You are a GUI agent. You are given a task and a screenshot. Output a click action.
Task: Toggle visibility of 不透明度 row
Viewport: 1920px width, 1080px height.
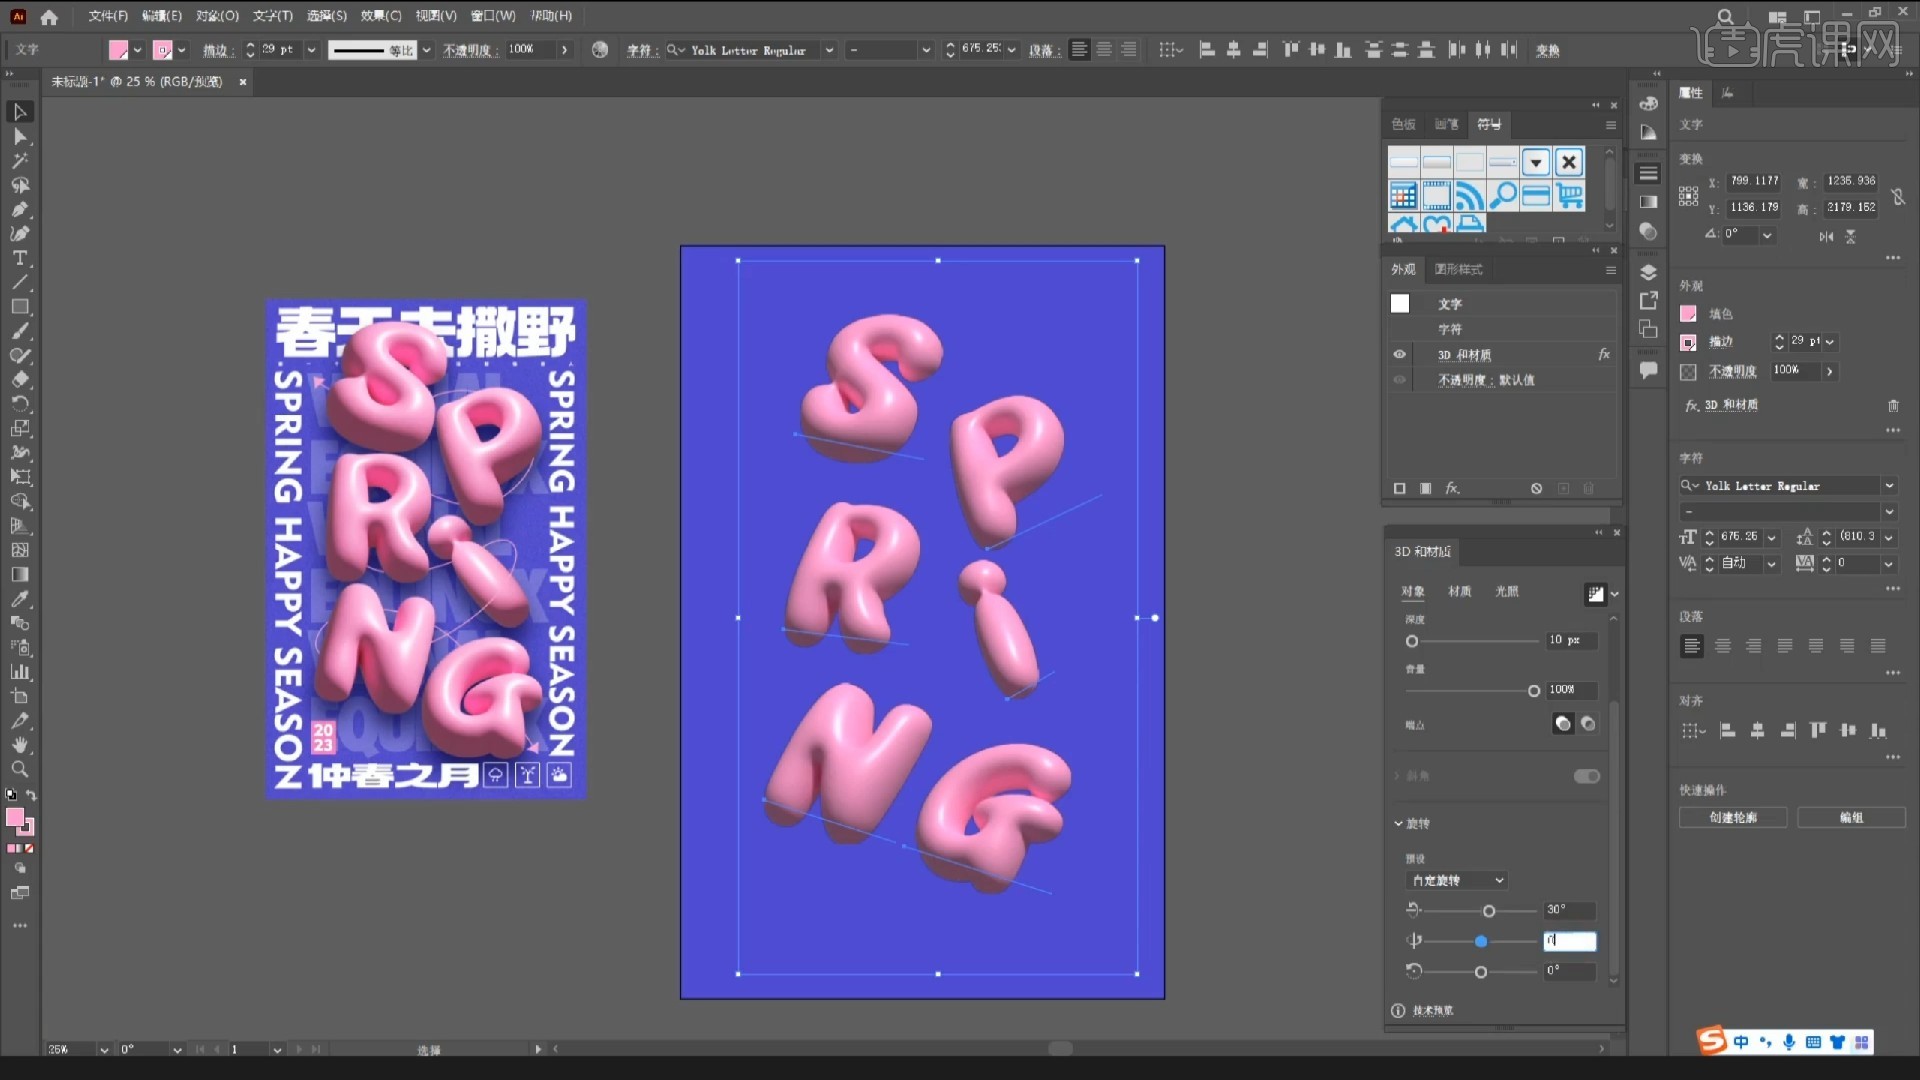(1399, 379)
